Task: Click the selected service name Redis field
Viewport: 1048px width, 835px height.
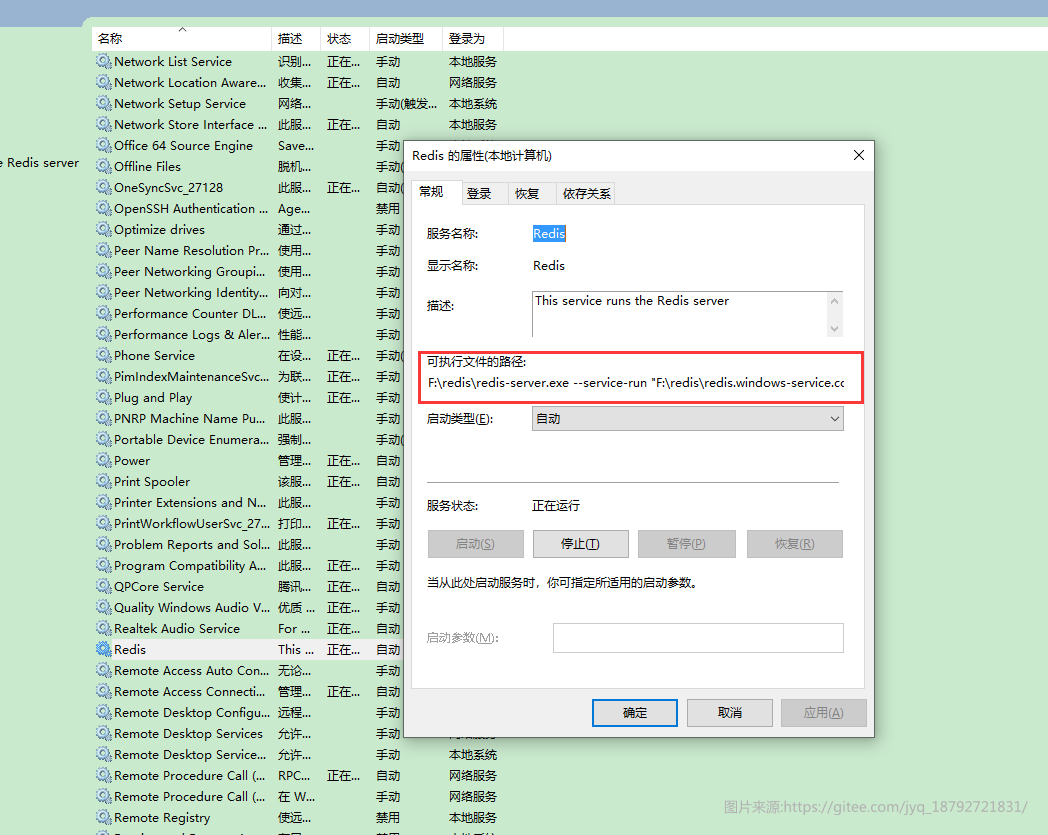Action: pos(549,233)
